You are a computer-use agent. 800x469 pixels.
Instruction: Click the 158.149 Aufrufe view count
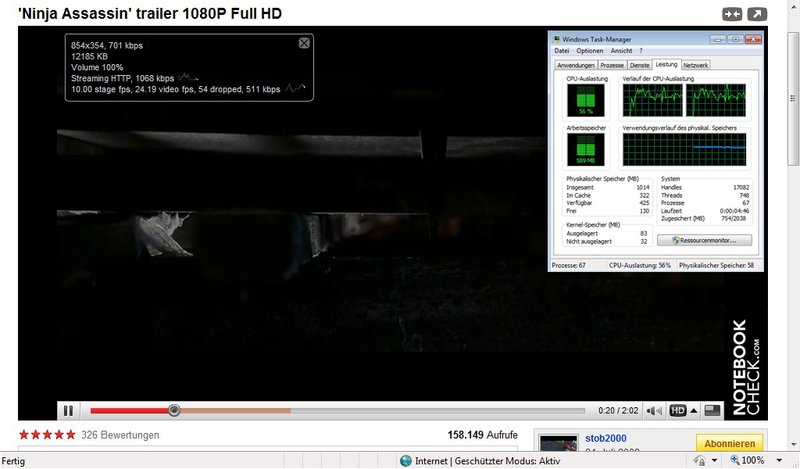pyautogui.click(x=483, y=435)
